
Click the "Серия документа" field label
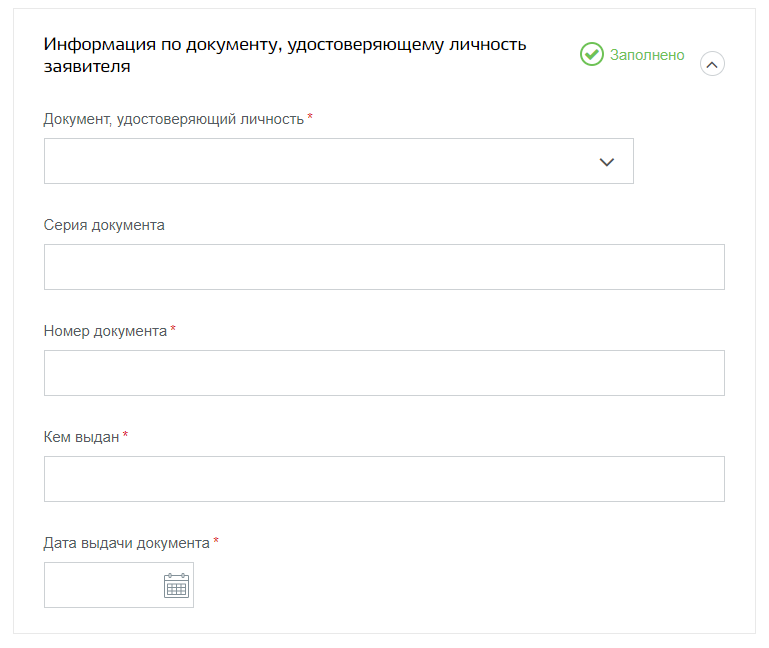pyautogui.click(x=104, y=225)
